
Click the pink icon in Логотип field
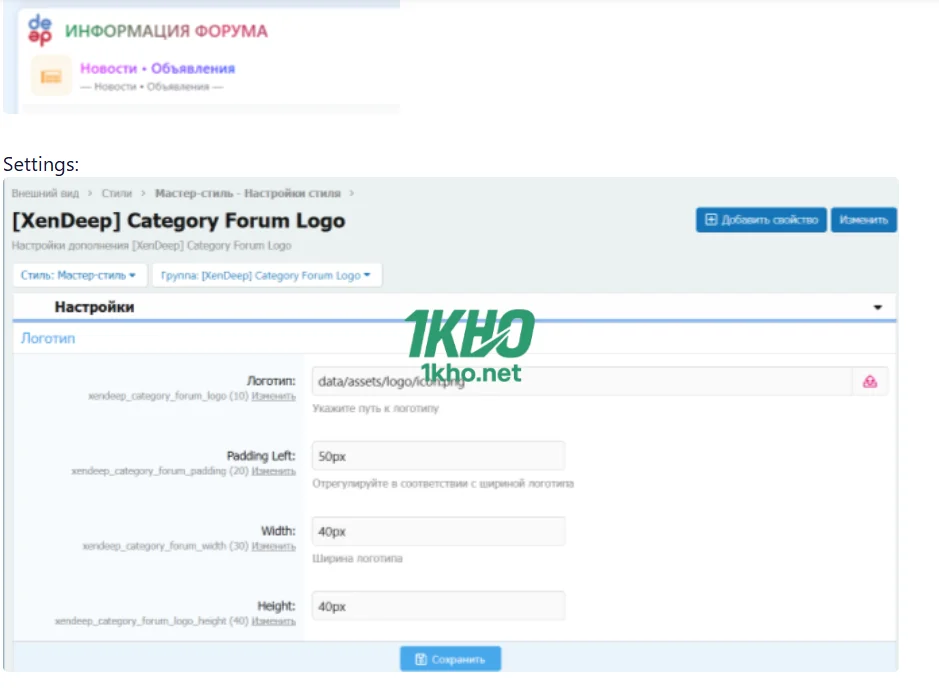[869, 381]
